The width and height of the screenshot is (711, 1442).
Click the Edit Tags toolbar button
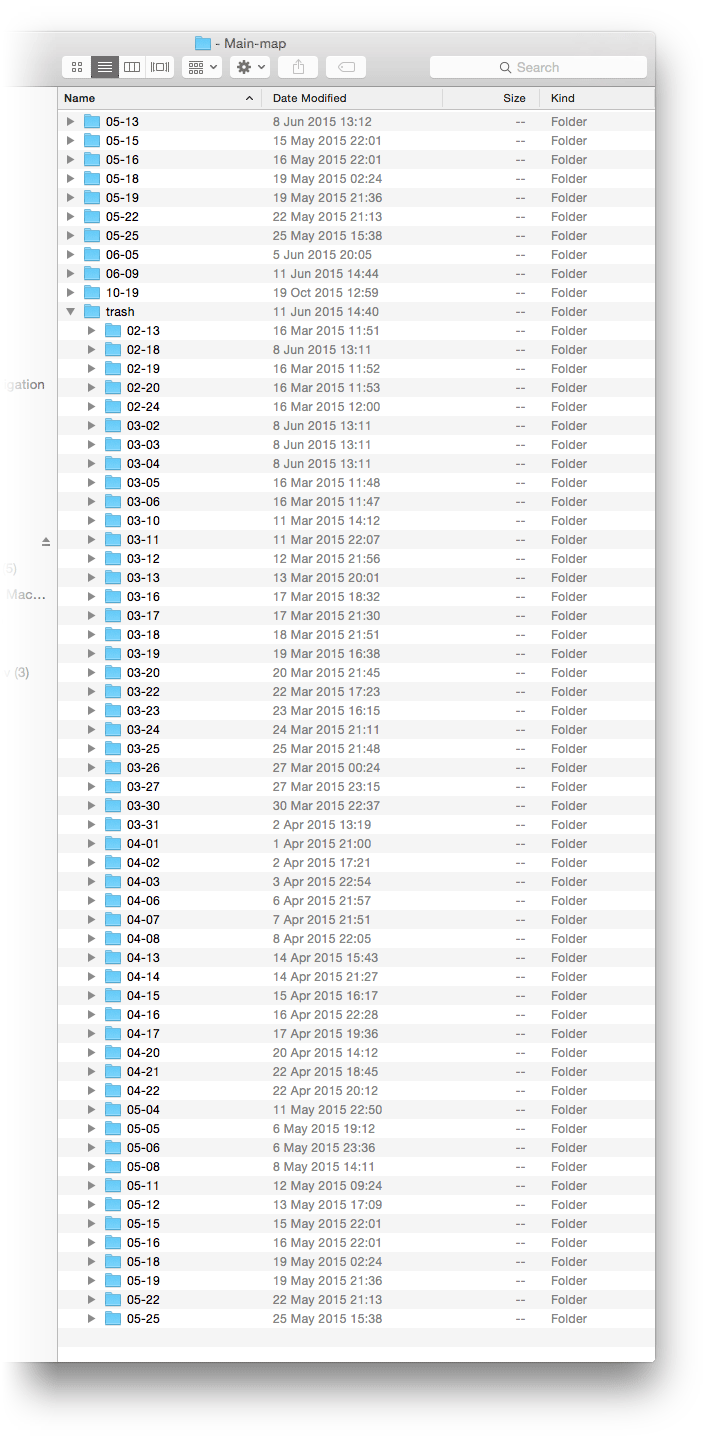[346, 67]
